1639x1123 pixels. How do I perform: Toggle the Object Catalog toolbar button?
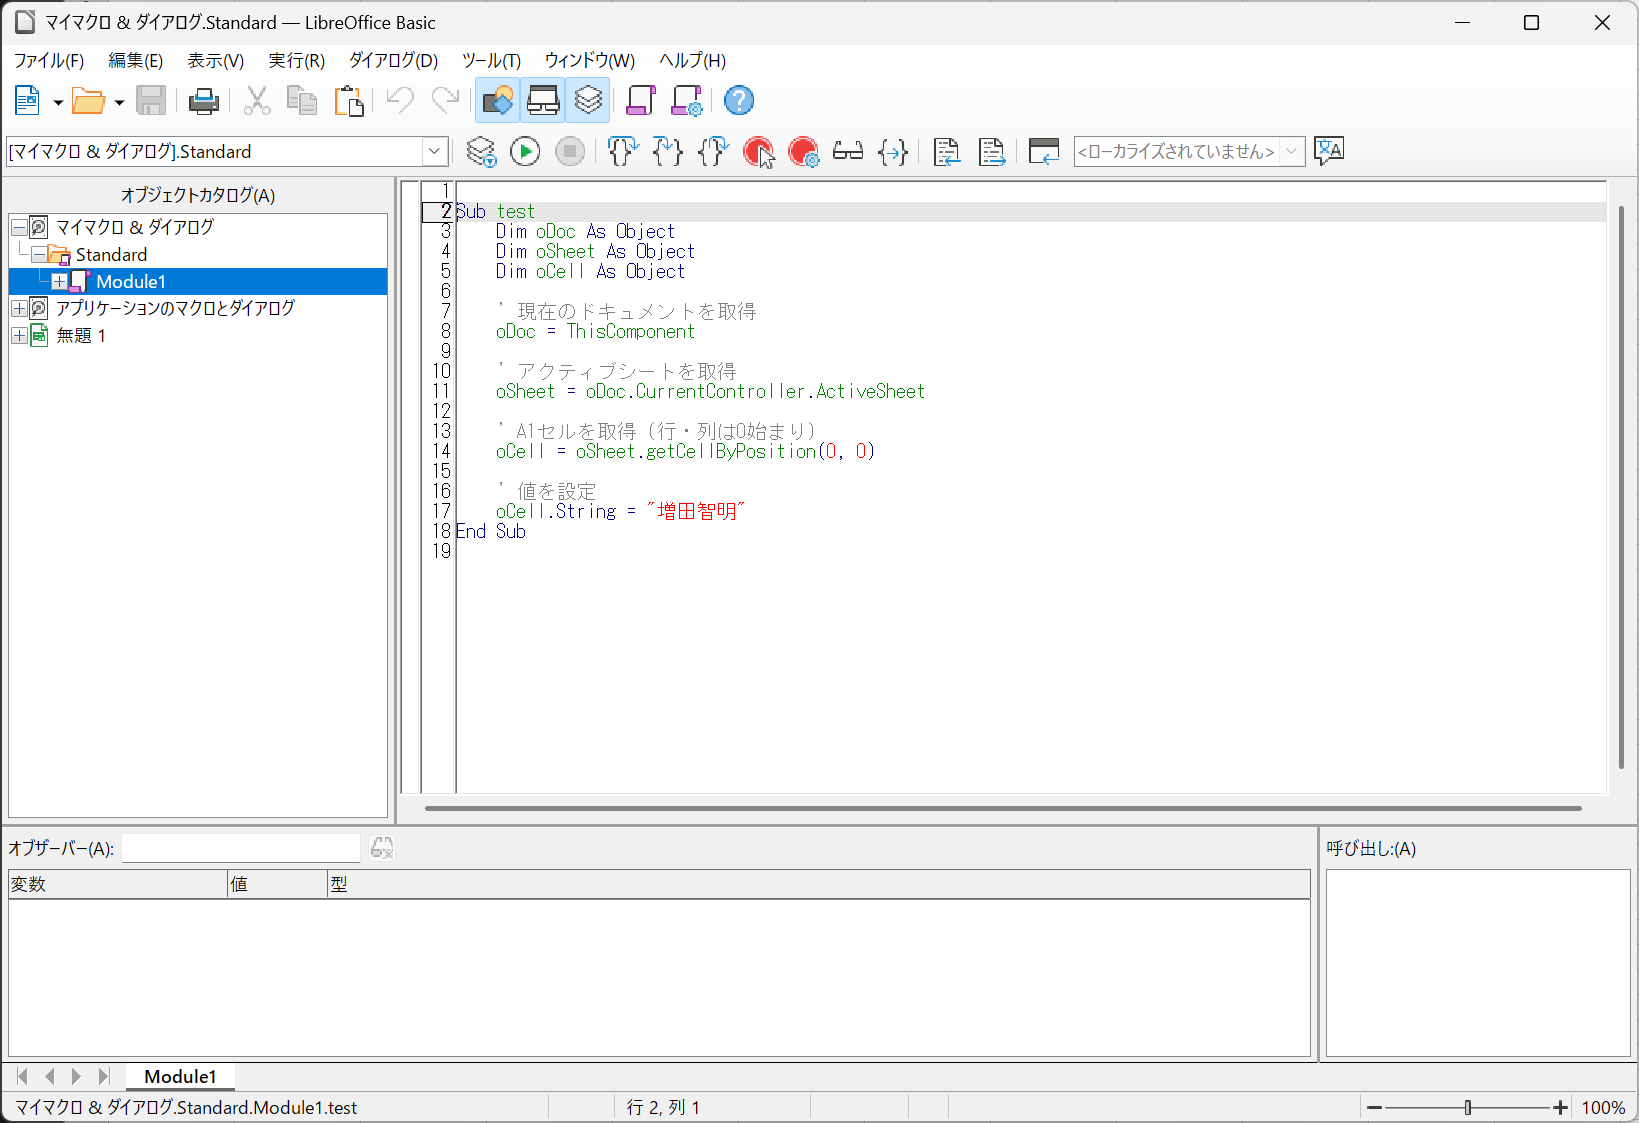click(498, 101)
